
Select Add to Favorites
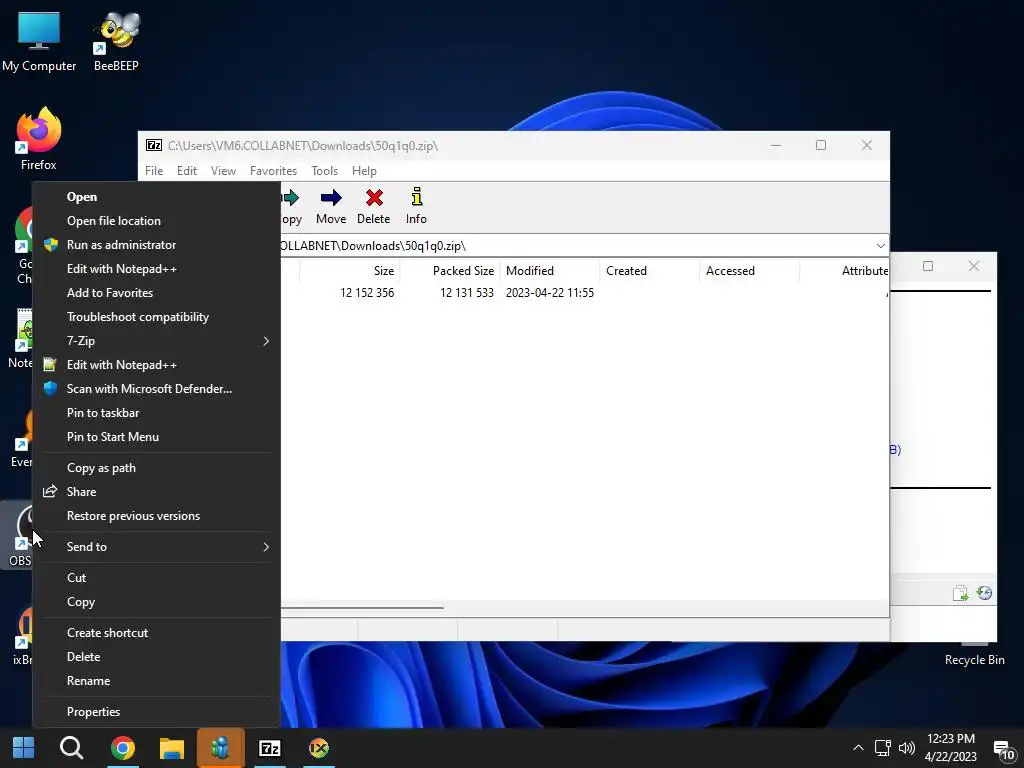157,293
